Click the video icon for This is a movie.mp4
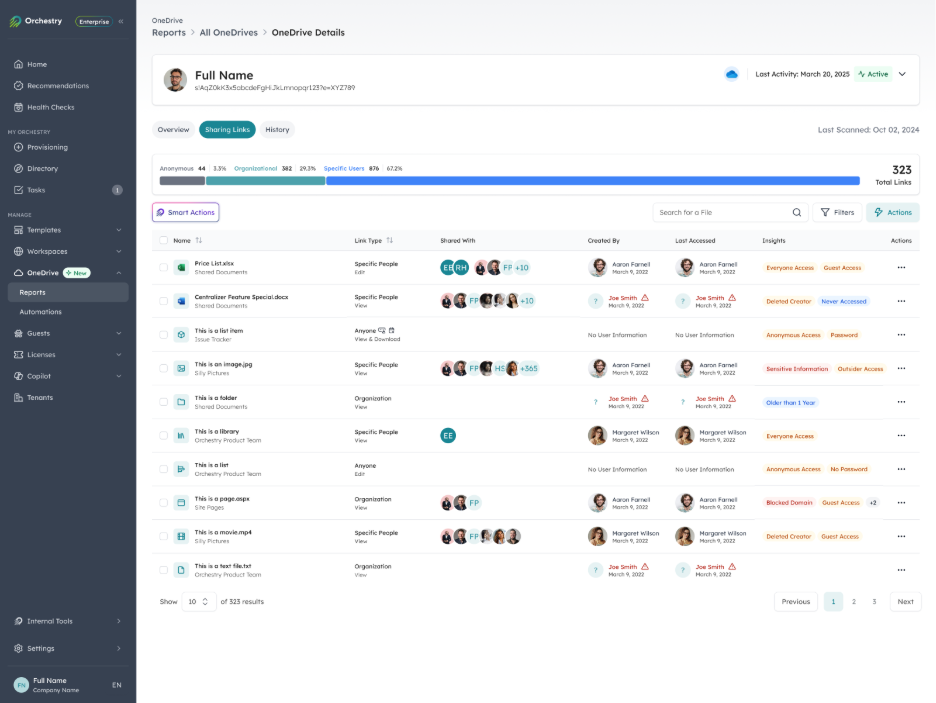This screenshot has height=703, width=936. click(x=181, y=536)
